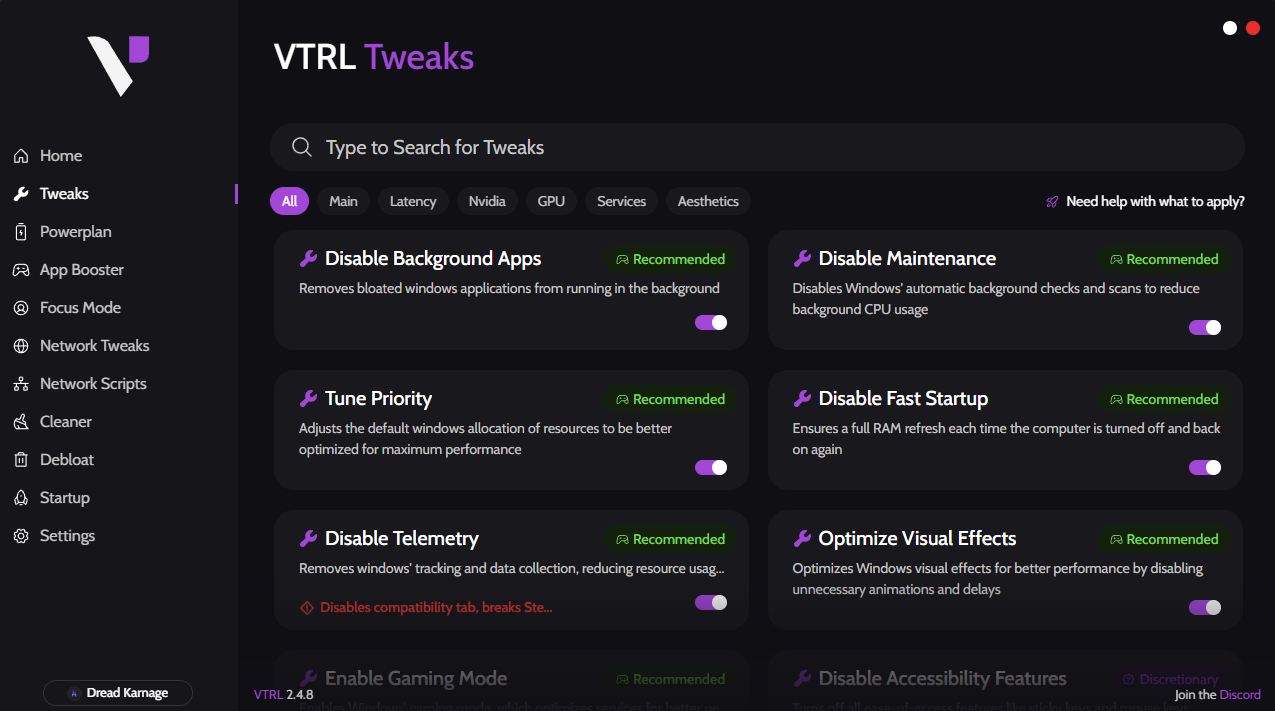Viewport: 1275px width, 711px height.
Task: Select the Aesthetics filter tab
Action: 708,201
